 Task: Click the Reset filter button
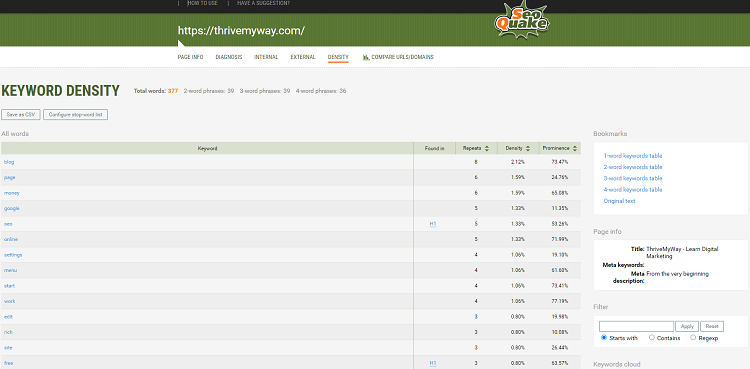point(712,326)
